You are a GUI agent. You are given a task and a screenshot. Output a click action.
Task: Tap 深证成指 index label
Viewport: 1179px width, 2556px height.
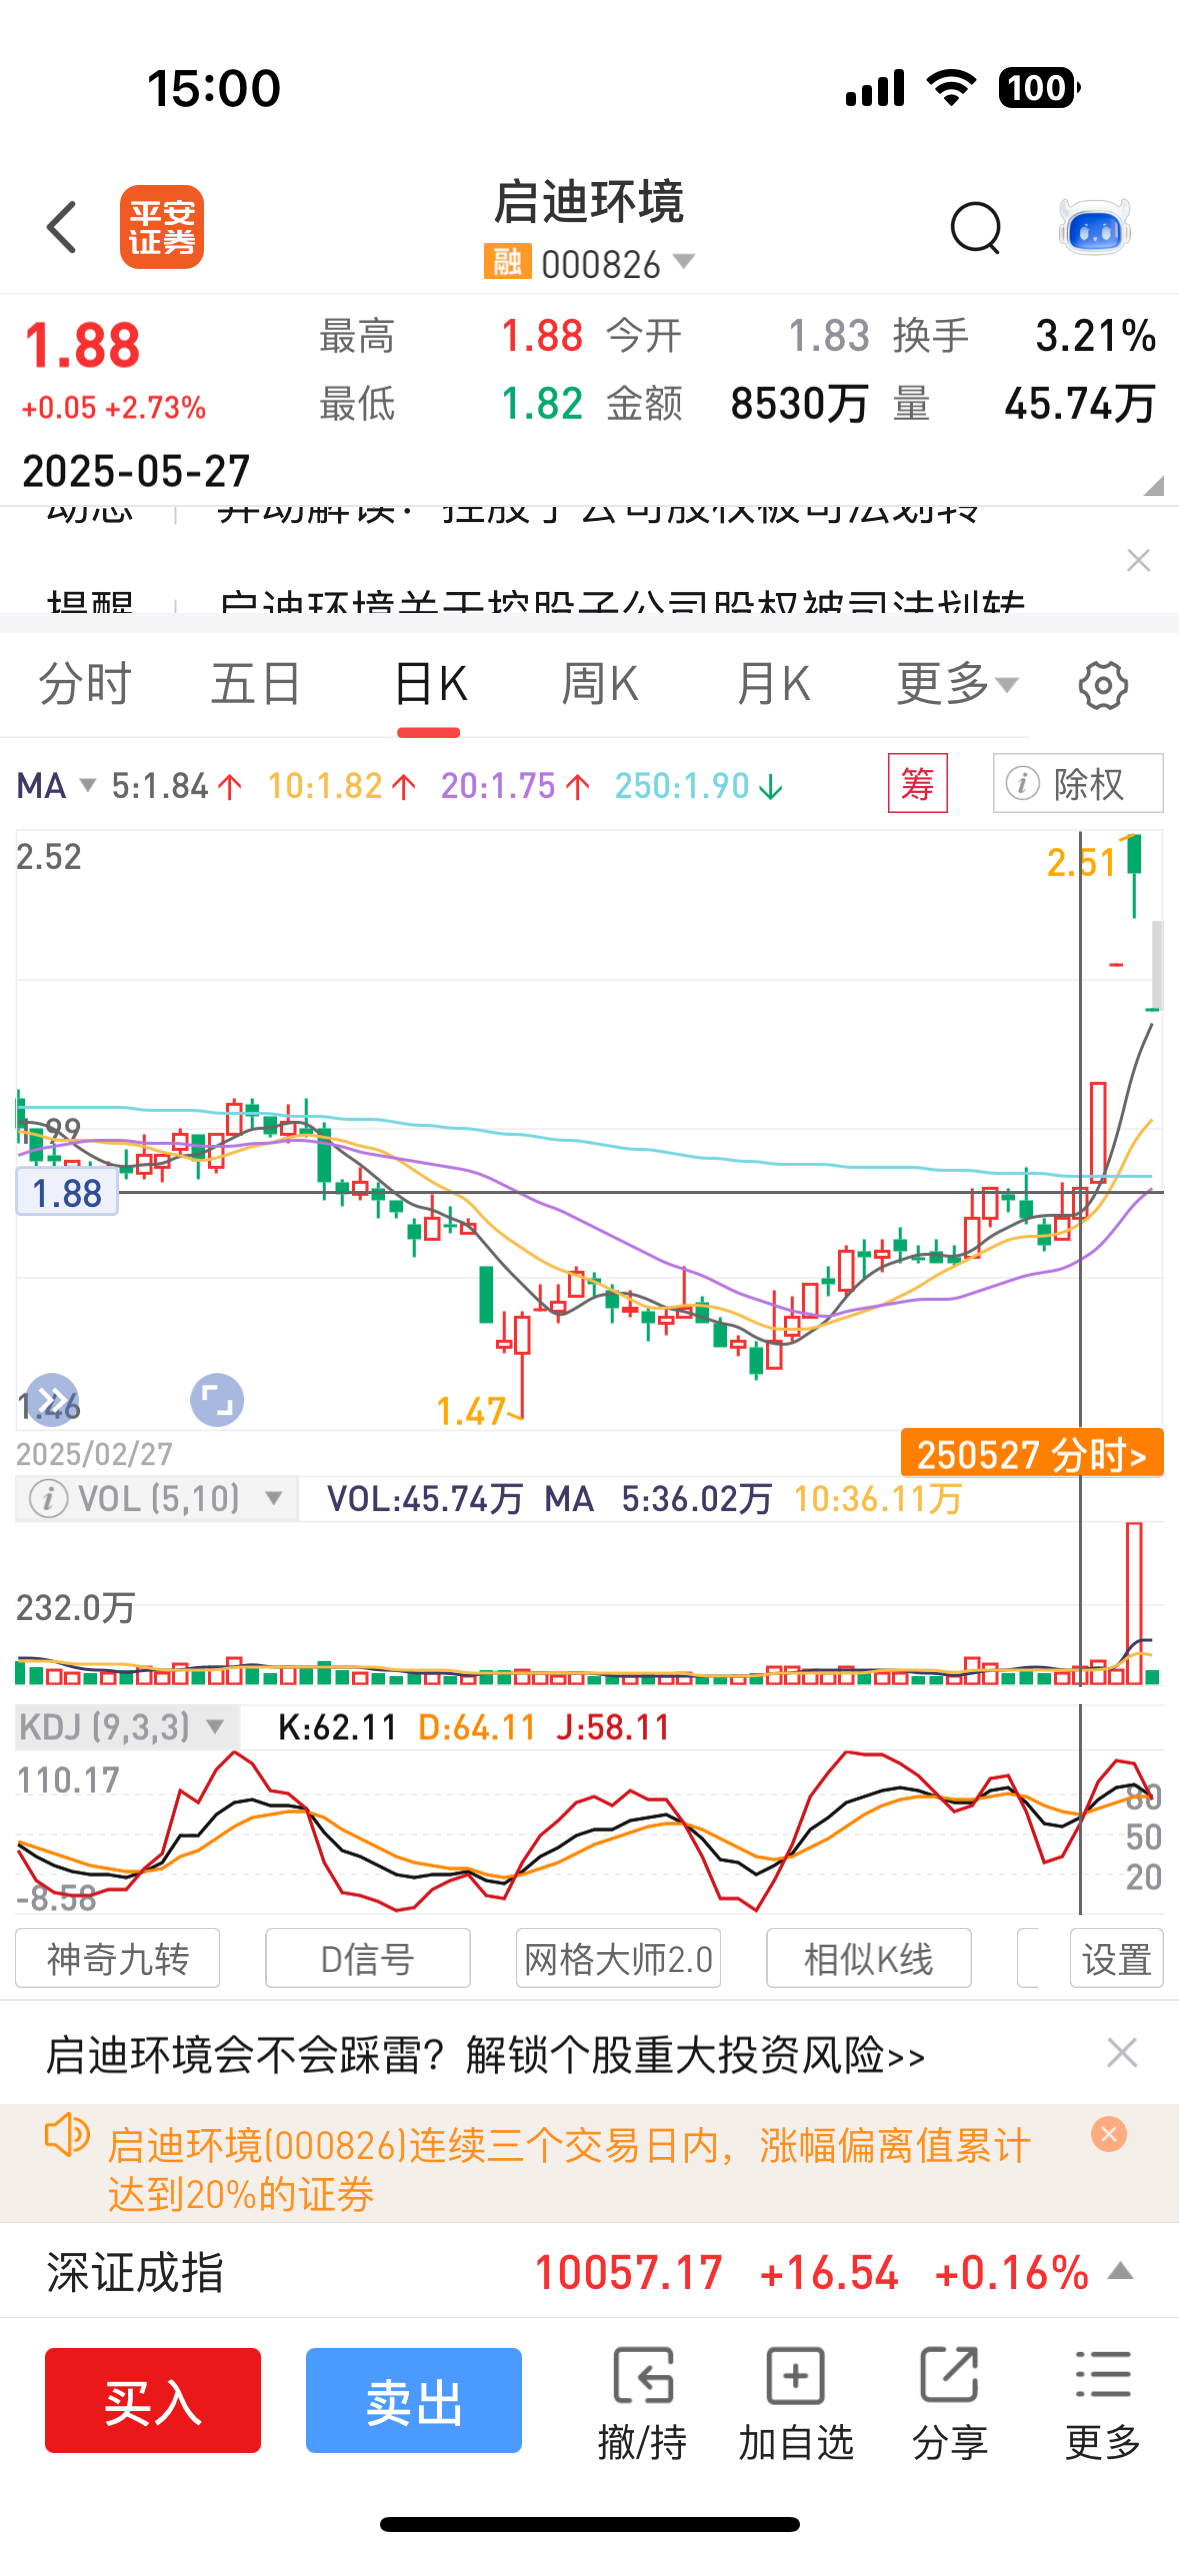point(135,2272)
